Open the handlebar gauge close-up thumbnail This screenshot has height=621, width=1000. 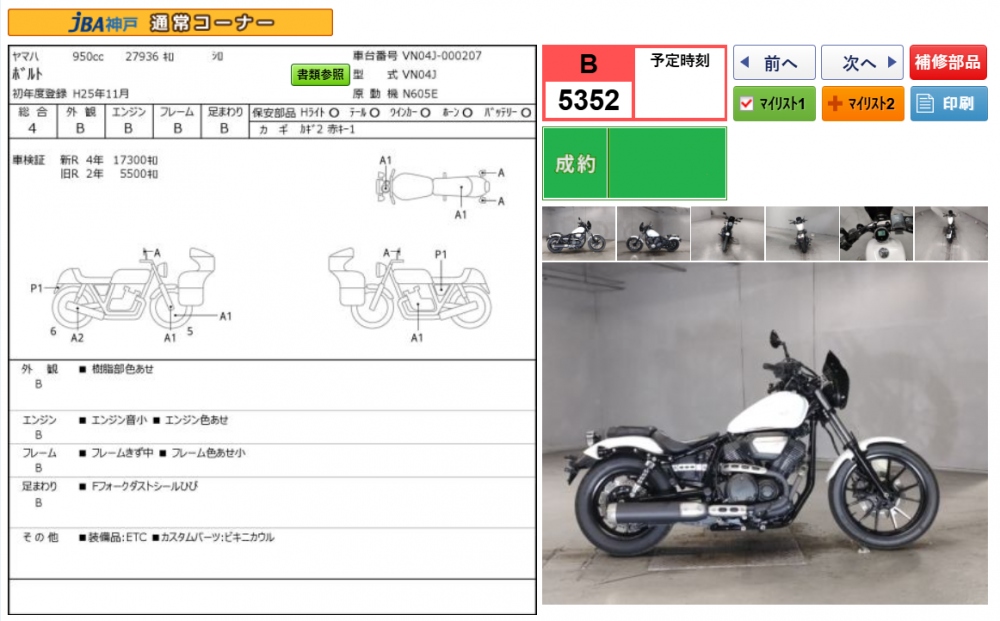876,233
